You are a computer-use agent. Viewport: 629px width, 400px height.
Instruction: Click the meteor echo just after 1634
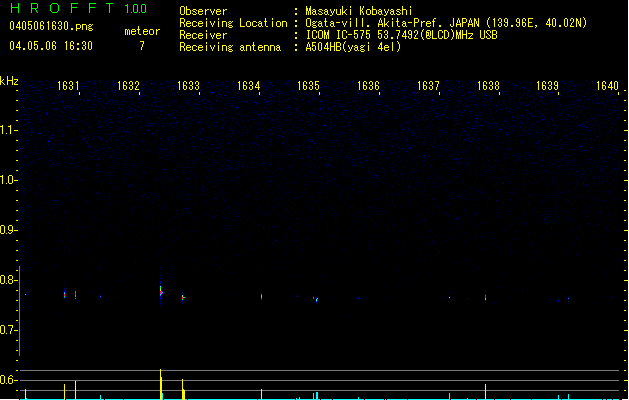[262, 296]
